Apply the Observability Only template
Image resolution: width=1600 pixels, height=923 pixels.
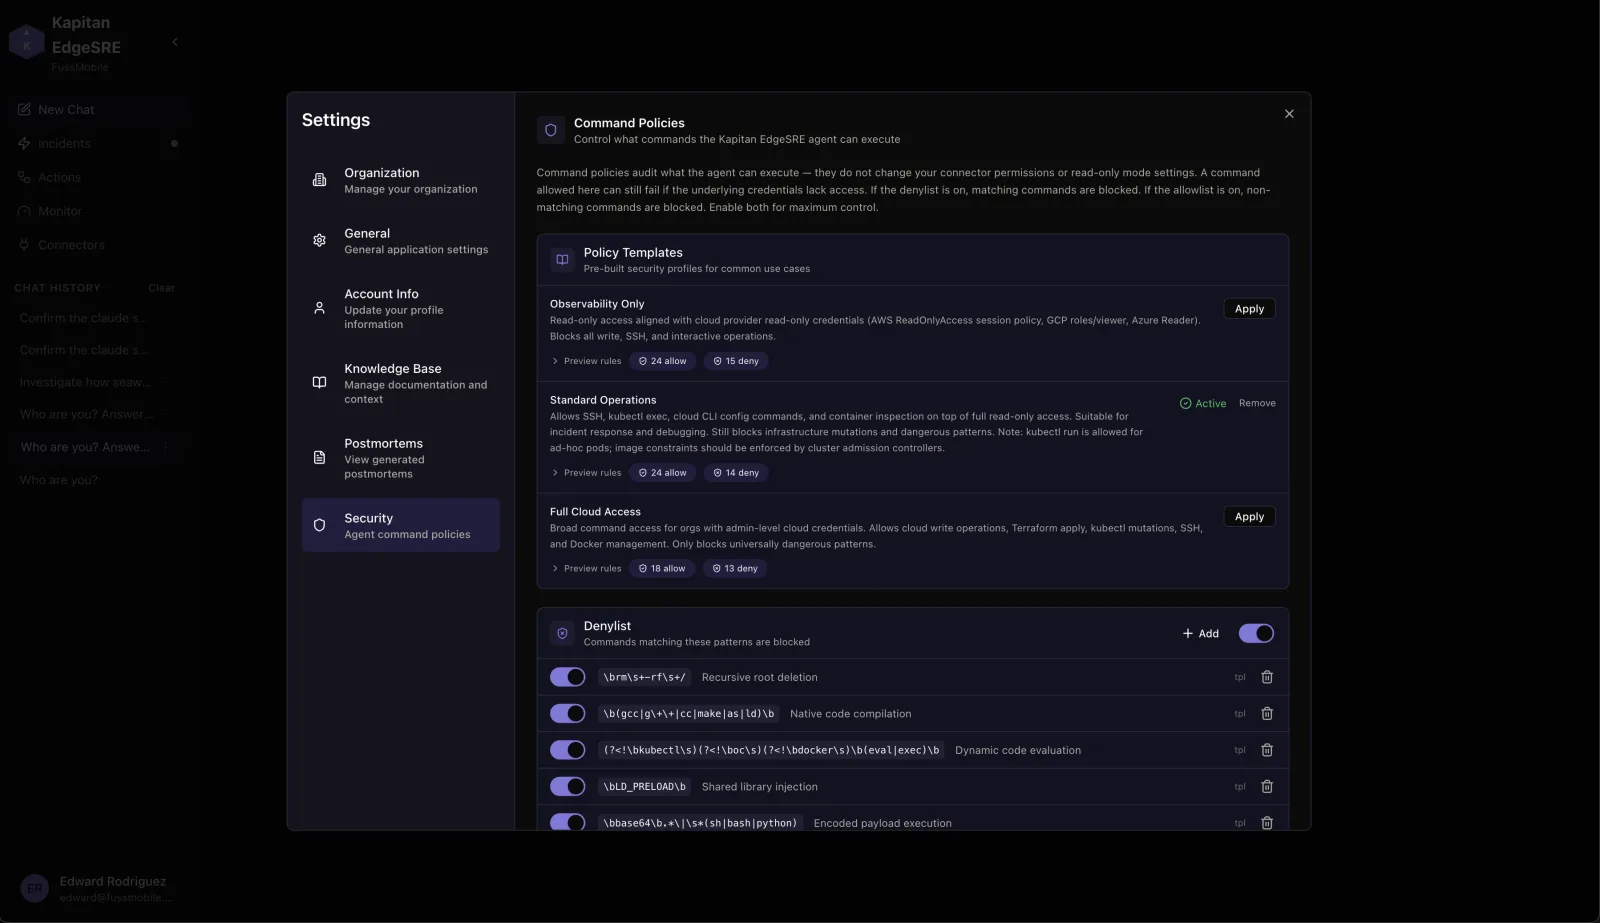(x=1249, y=309)
